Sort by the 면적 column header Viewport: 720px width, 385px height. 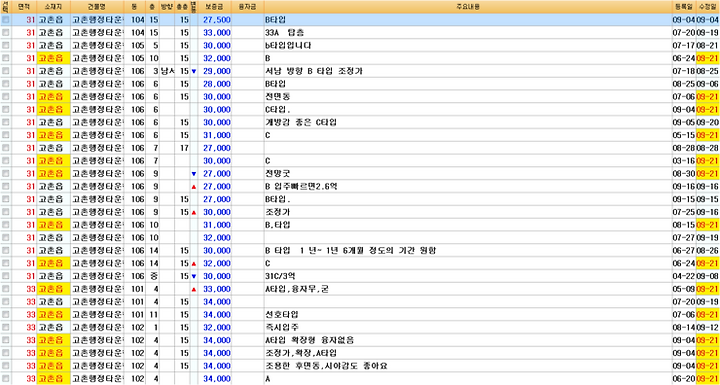point(23,7)
